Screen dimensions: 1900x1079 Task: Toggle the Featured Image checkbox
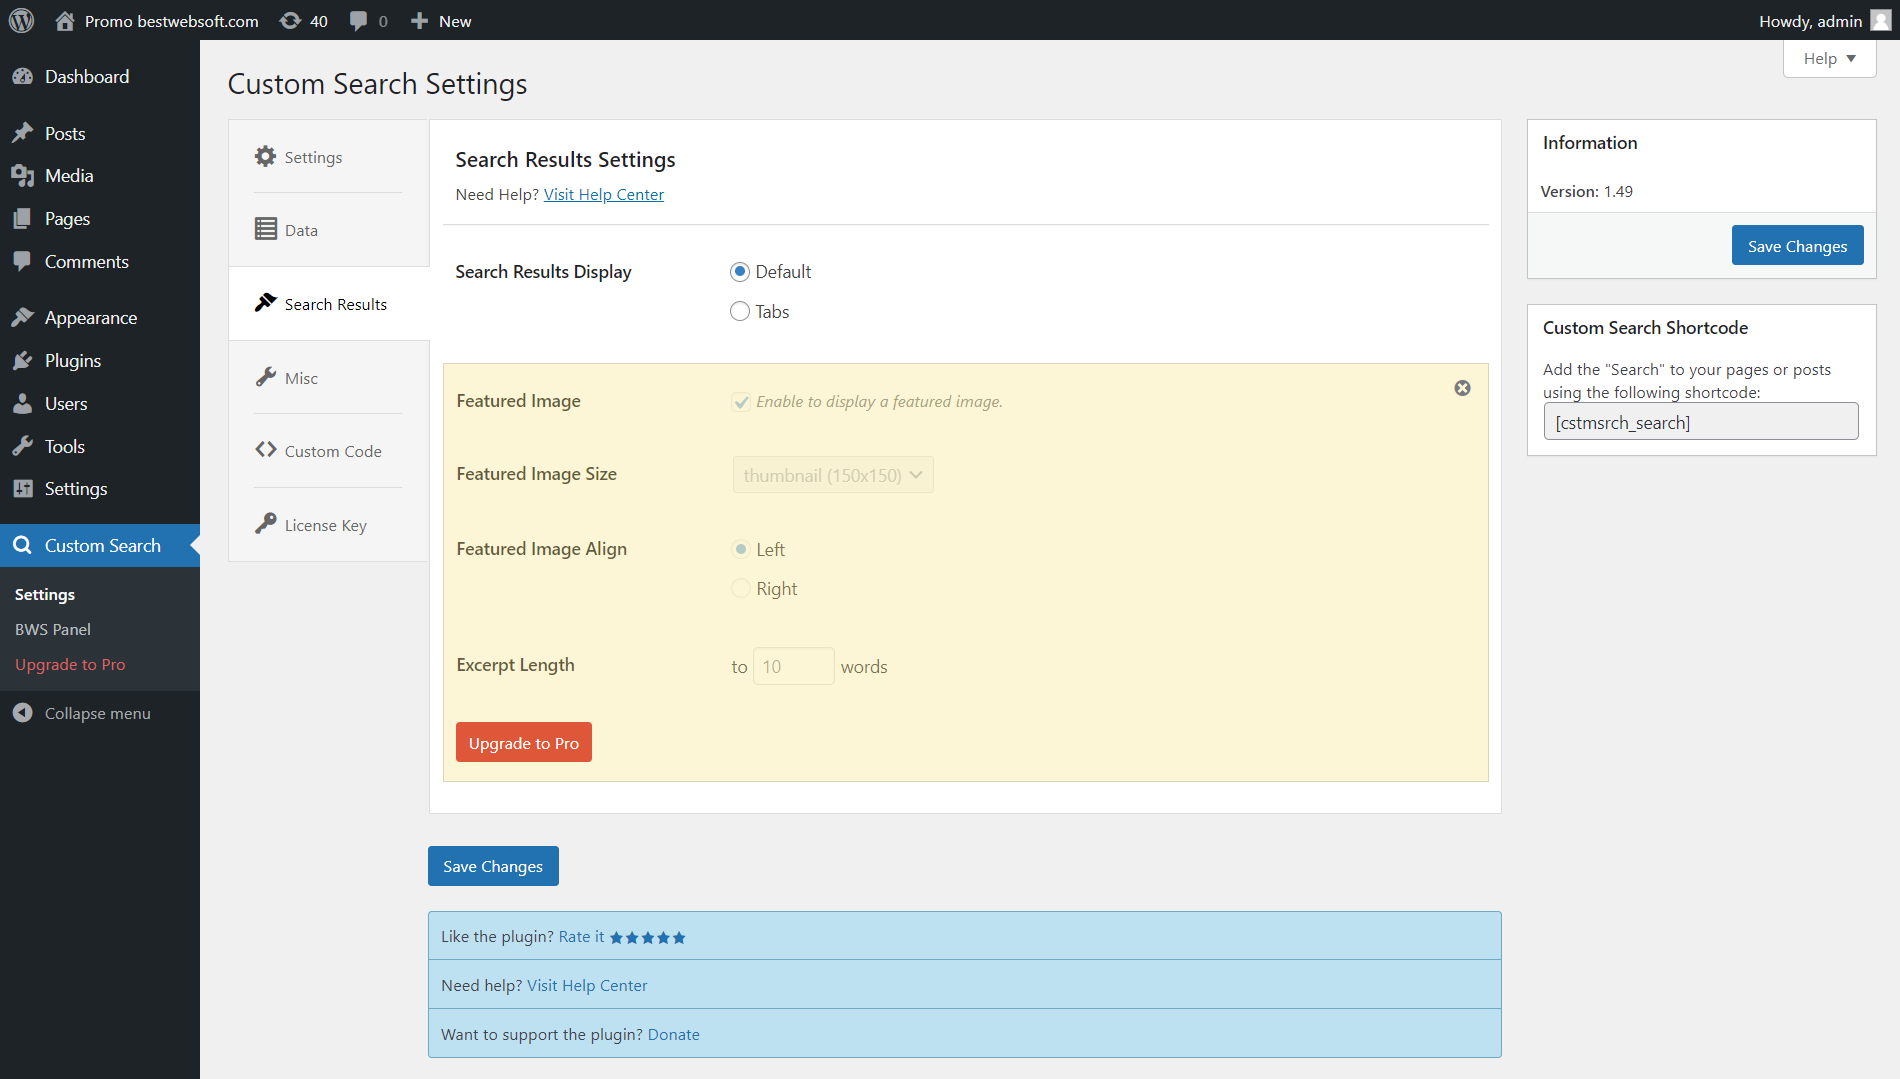pyautogui.click(x=741, y=402)
